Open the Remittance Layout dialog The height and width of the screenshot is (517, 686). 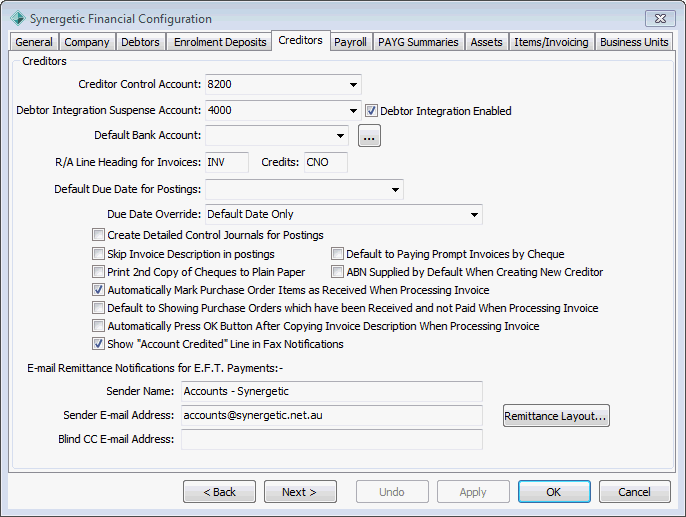(556, 416)
